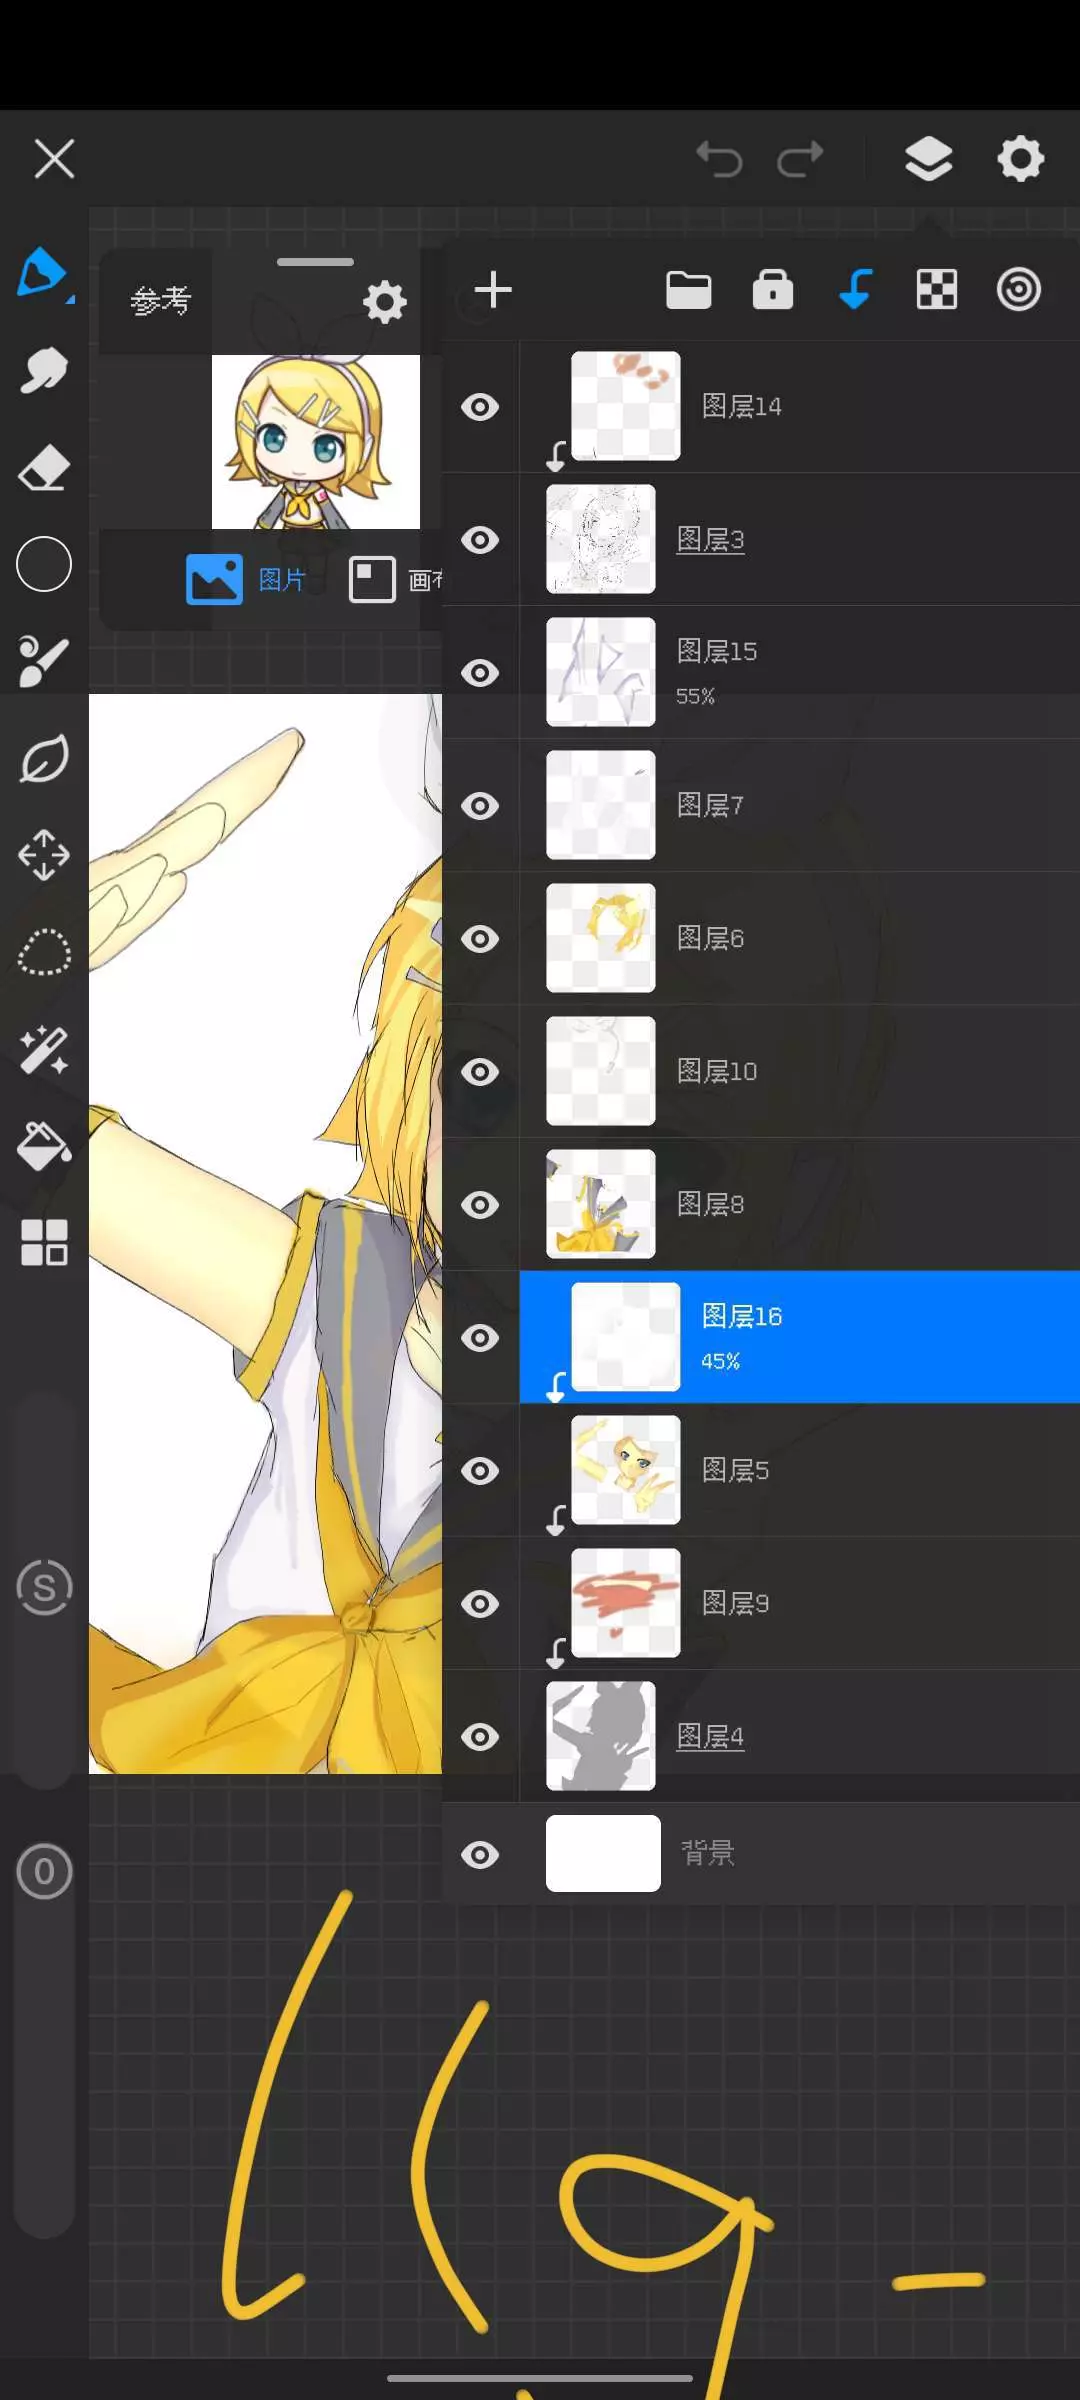
Task: Tap the redo arrow
Action: [800, 159]
